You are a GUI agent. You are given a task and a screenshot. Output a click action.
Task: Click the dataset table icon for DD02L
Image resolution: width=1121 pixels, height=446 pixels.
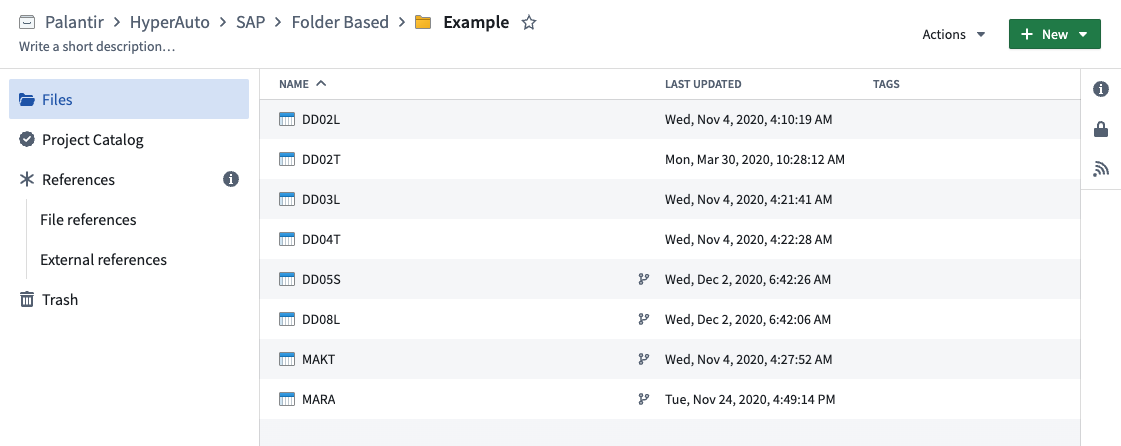coord(287,119)
